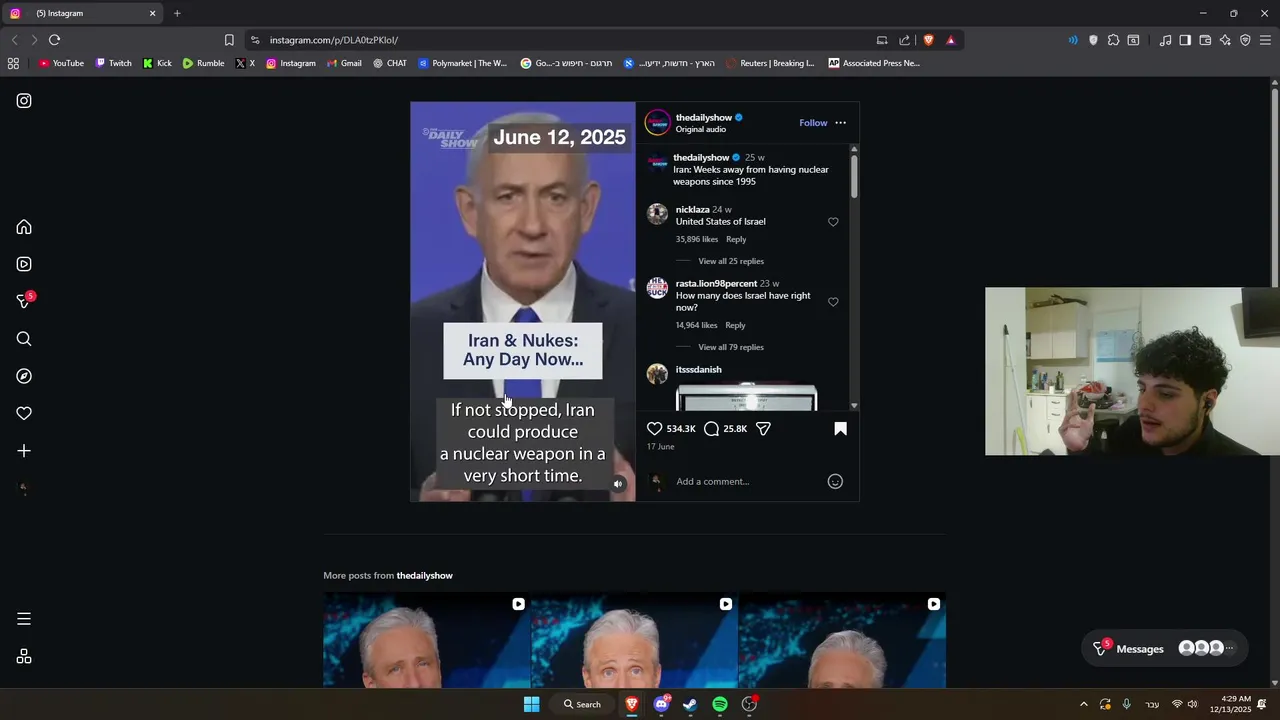Like nicklaza's comment
Image resolution: width=1280 pixels, height=720 pixels.
click(833, 222)
